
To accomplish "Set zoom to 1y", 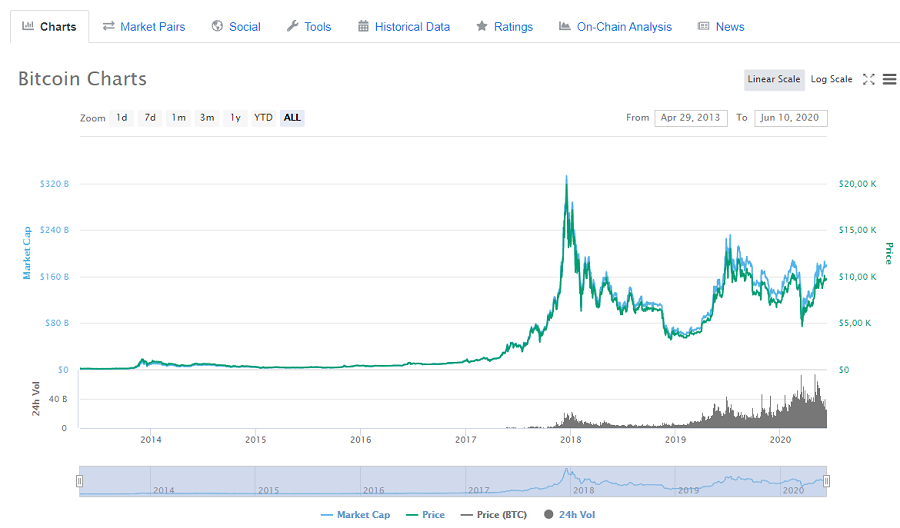I will (x=235, y=118).
